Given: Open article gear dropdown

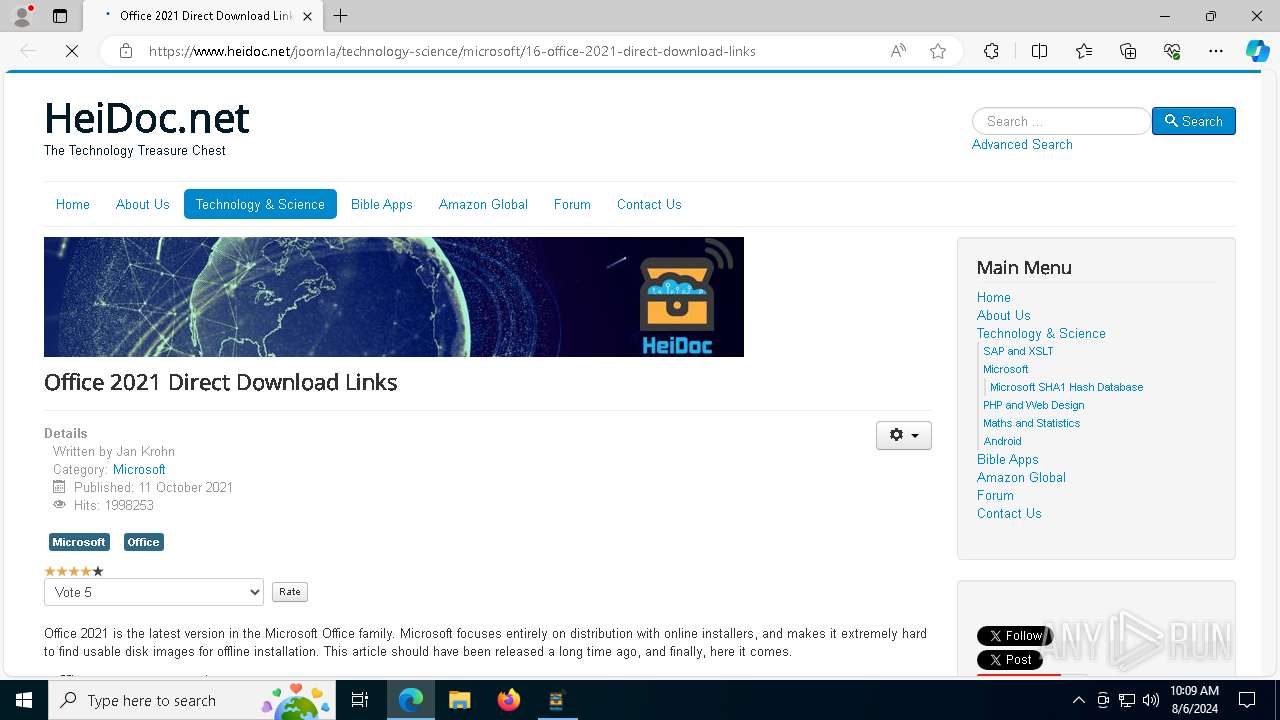Looking at the screenshot, I should point(904,435).
